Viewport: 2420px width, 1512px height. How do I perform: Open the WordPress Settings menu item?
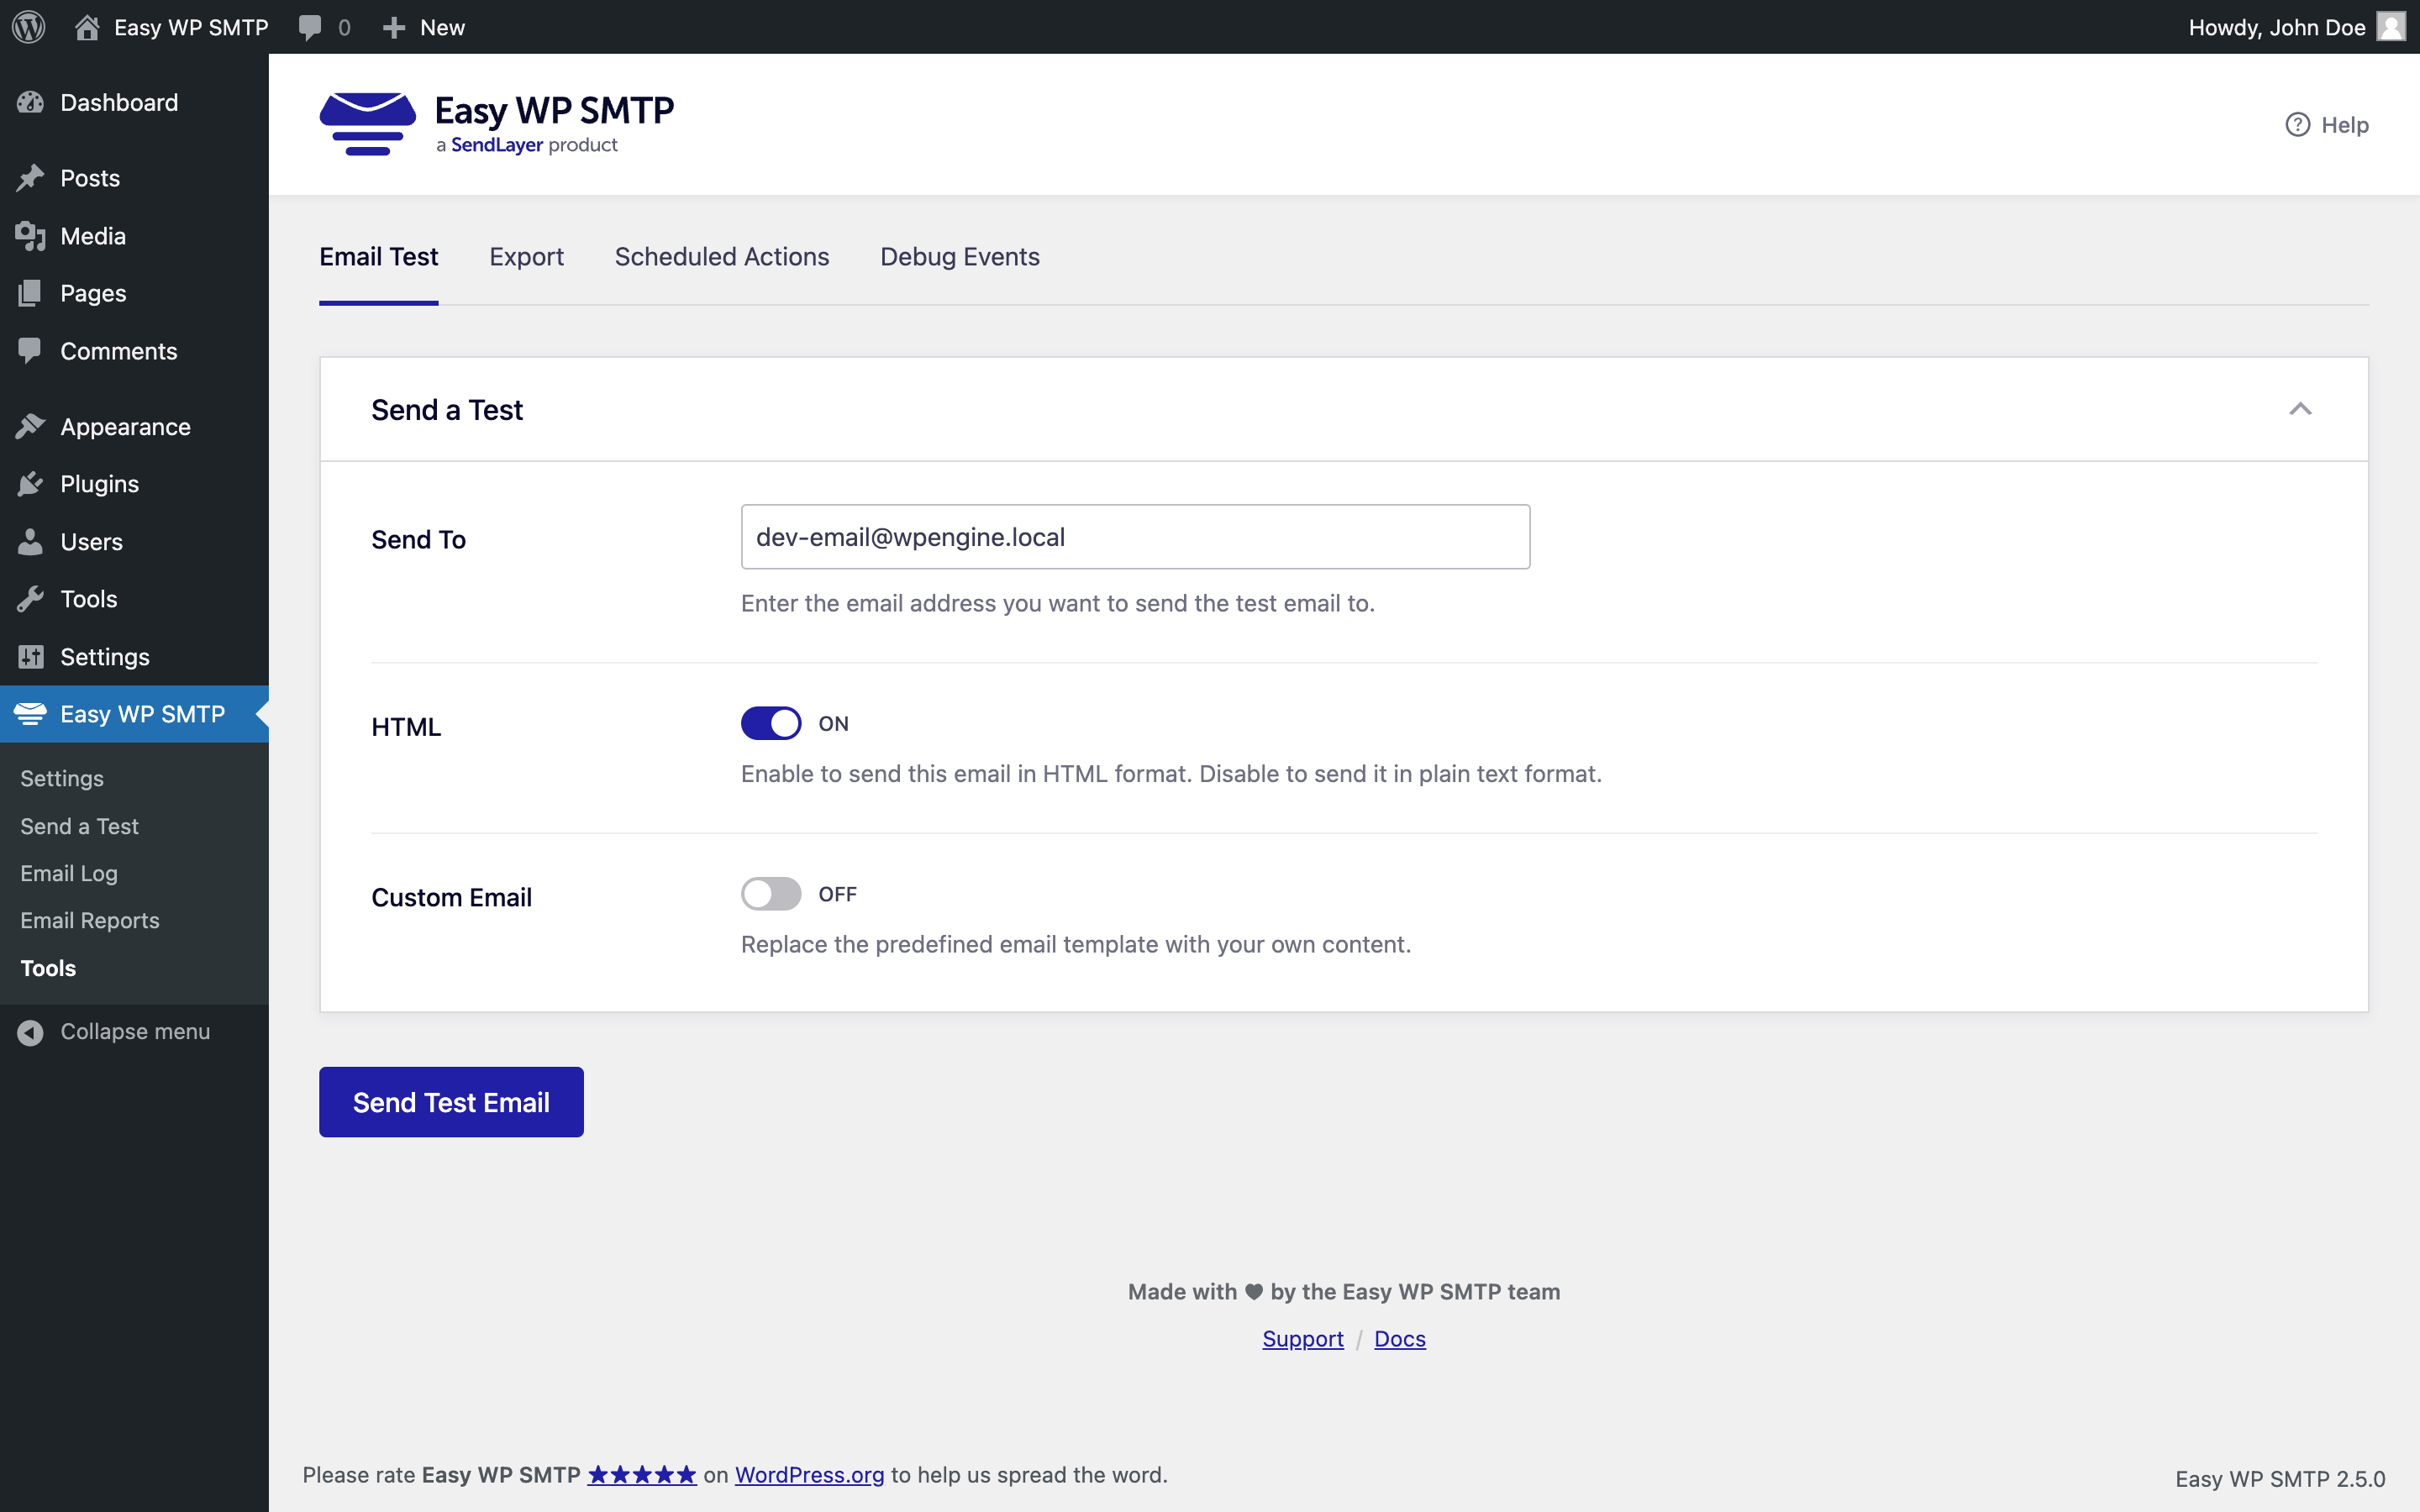[x=134, y=657]
